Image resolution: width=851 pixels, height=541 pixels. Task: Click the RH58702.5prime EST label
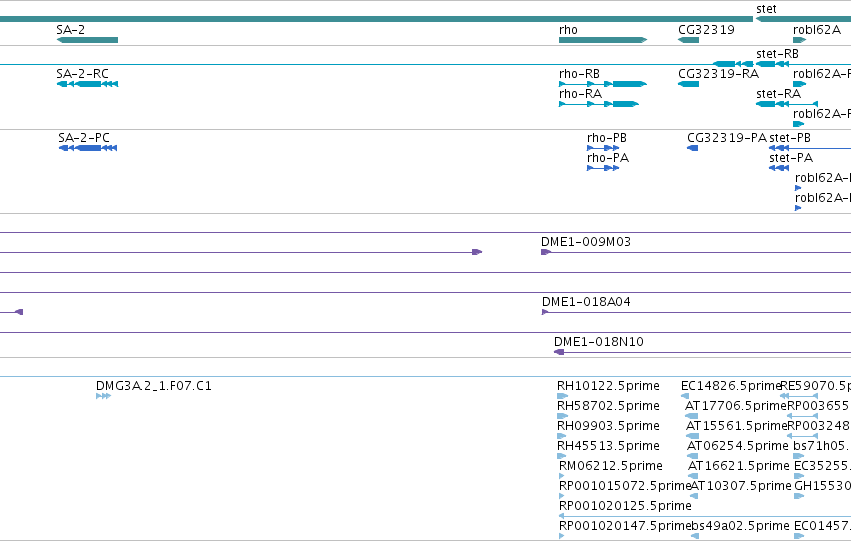point(608,406)
